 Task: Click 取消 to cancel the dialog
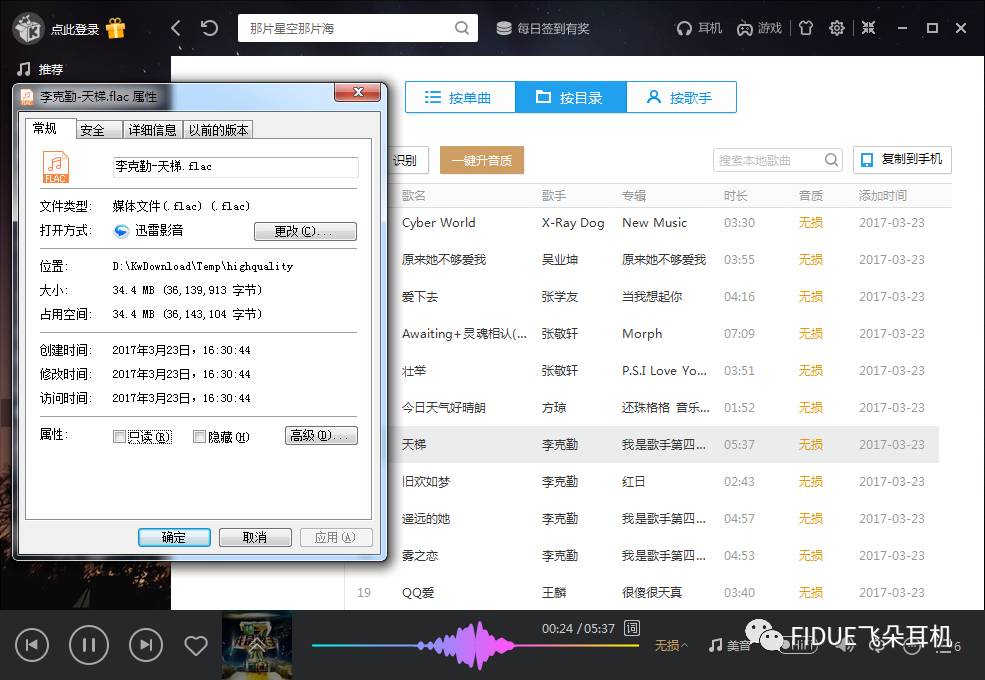coord(255,537)
